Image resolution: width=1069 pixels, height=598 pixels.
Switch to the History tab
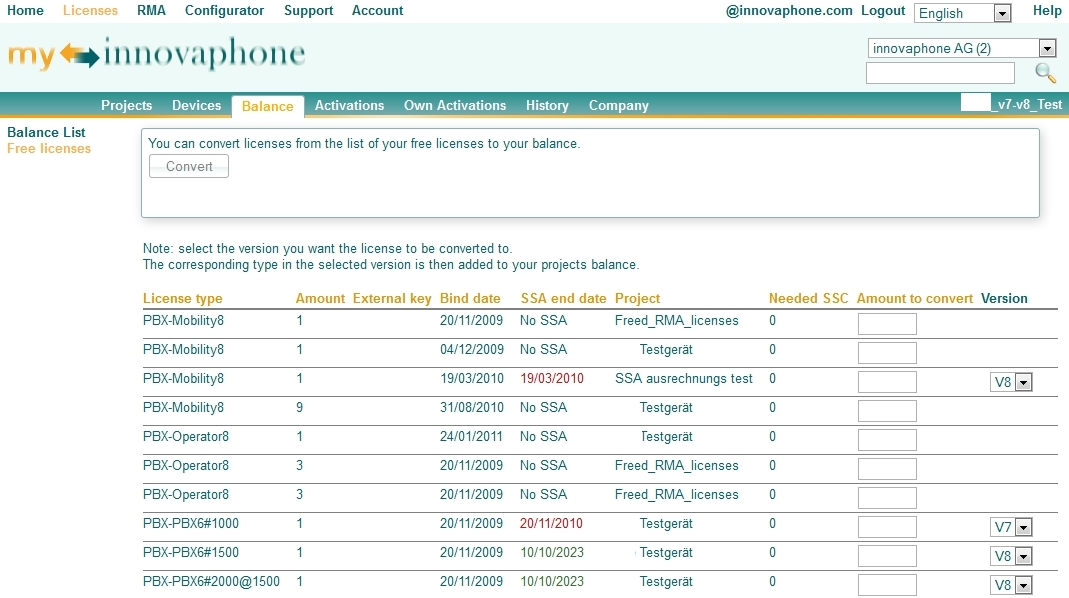547,105
